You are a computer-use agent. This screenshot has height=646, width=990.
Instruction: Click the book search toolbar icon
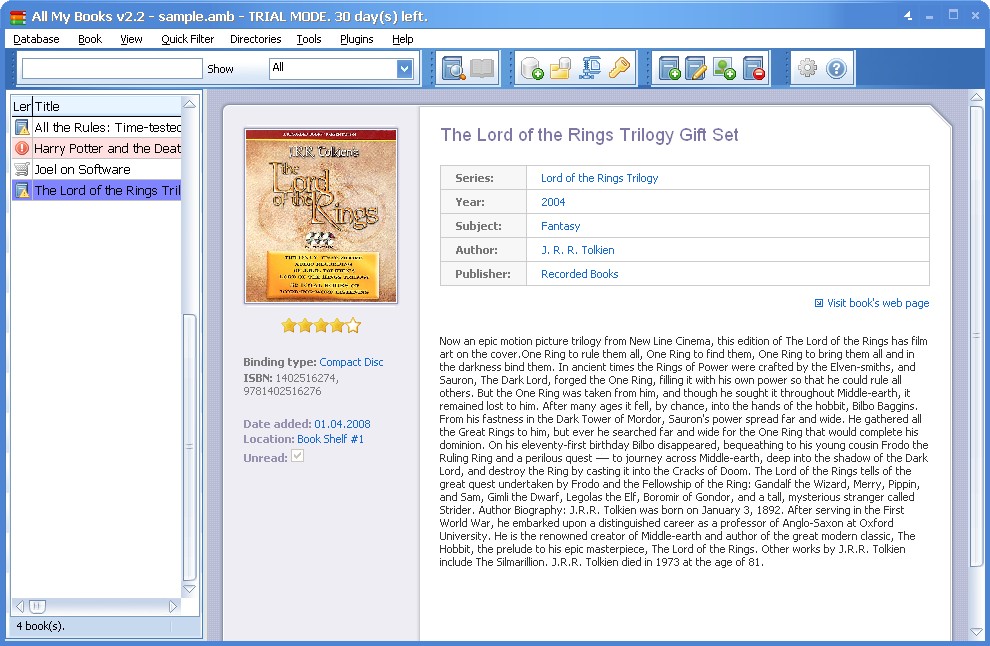click(453, 68)
